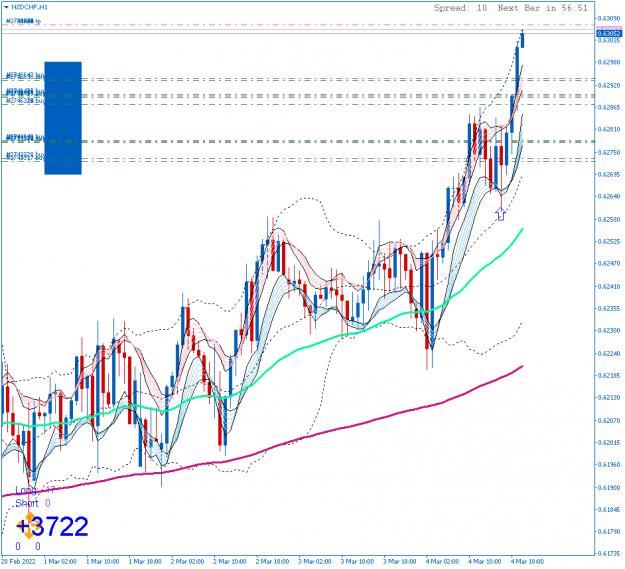The height and width of the screenshot is (569, 625).
Task: Click the 0.62300 price axis label
Action: tap(609, 331)
